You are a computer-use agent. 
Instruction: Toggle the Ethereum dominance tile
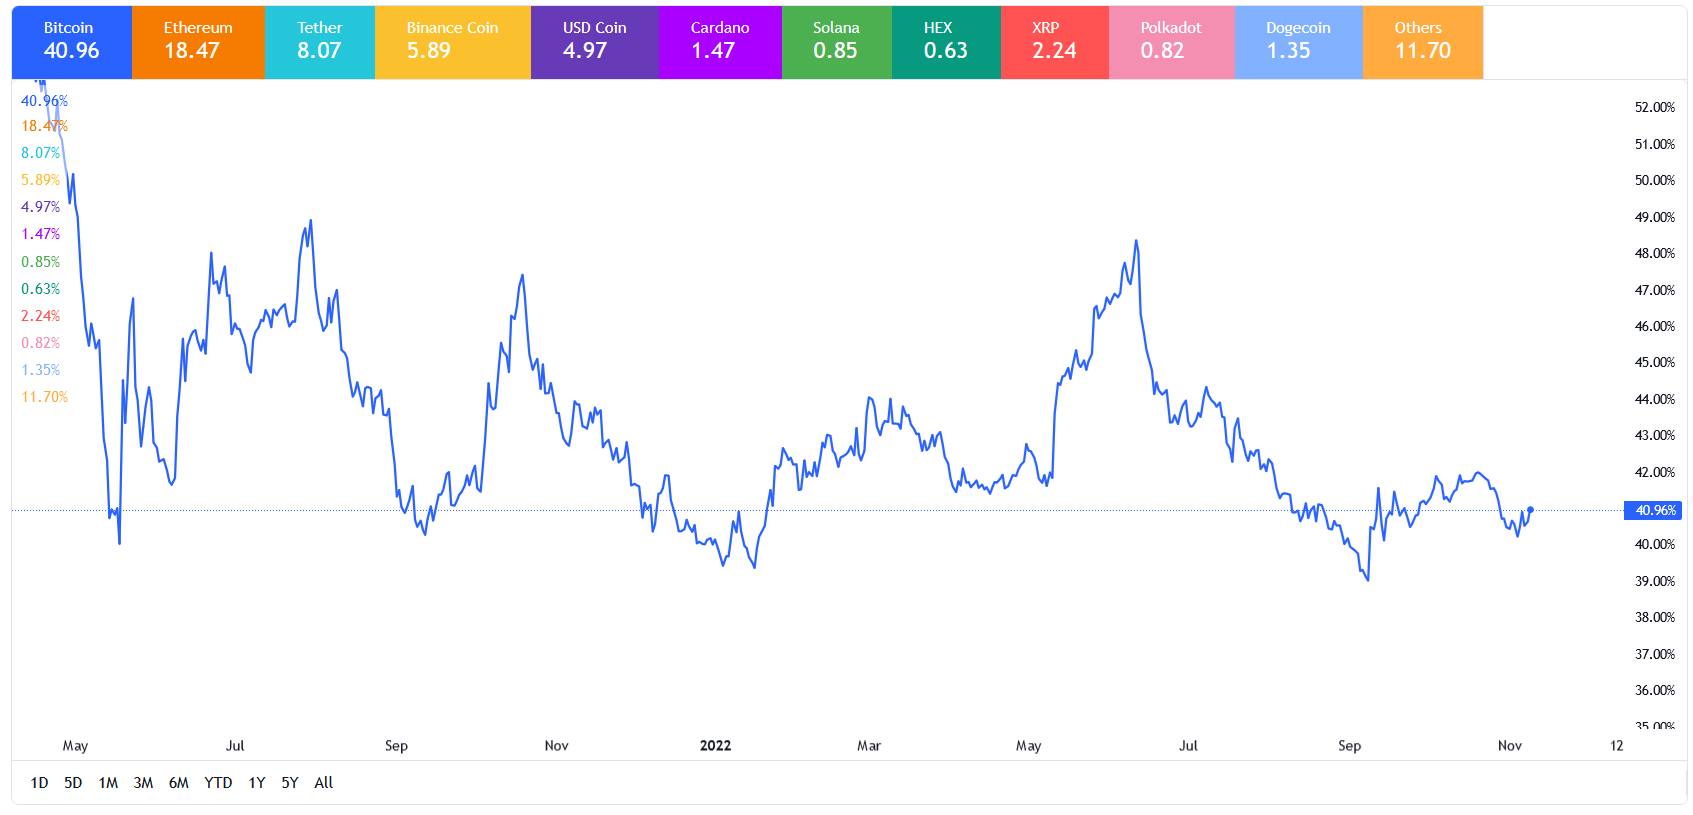(x=198, y=42)
